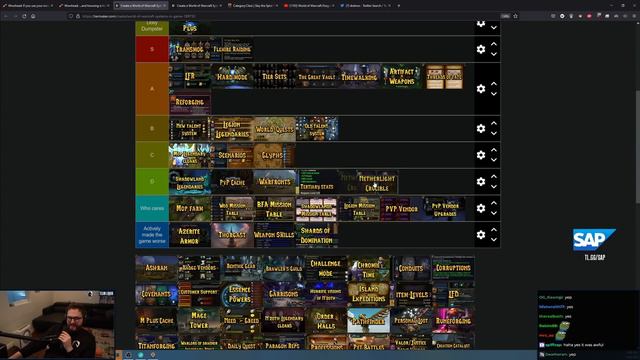640x360 pixels.
Task: Select the Artifact Weapons tile
Action: click(x=401, y=76)
